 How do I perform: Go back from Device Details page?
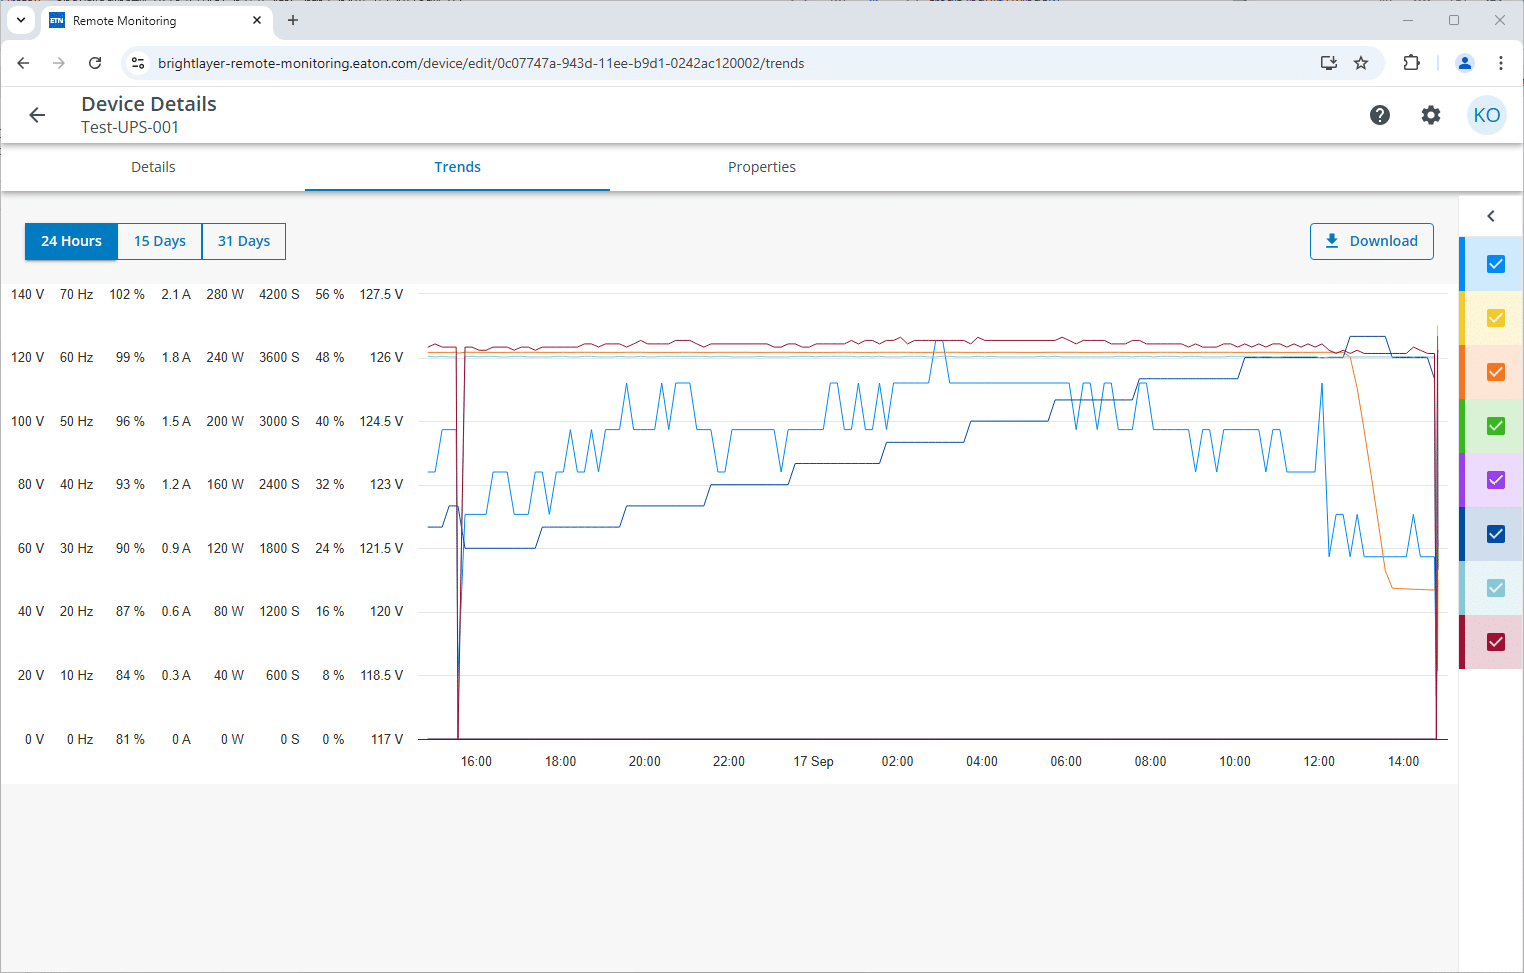[x=37, y=115]
